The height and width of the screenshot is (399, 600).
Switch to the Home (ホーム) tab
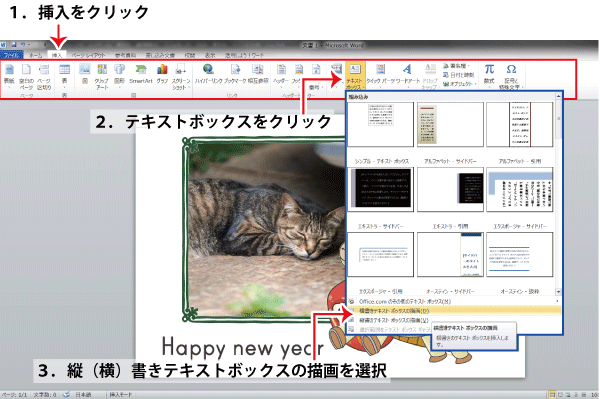(36, 55)
